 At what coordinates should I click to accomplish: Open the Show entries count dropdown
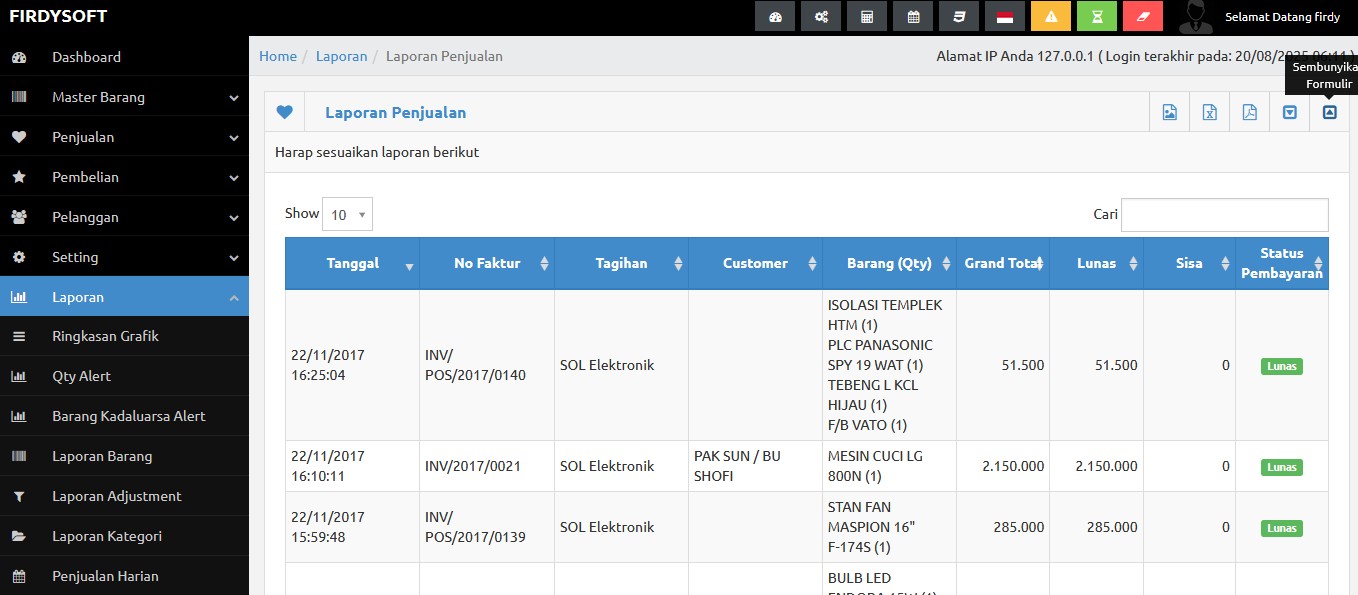coord(347,214)
